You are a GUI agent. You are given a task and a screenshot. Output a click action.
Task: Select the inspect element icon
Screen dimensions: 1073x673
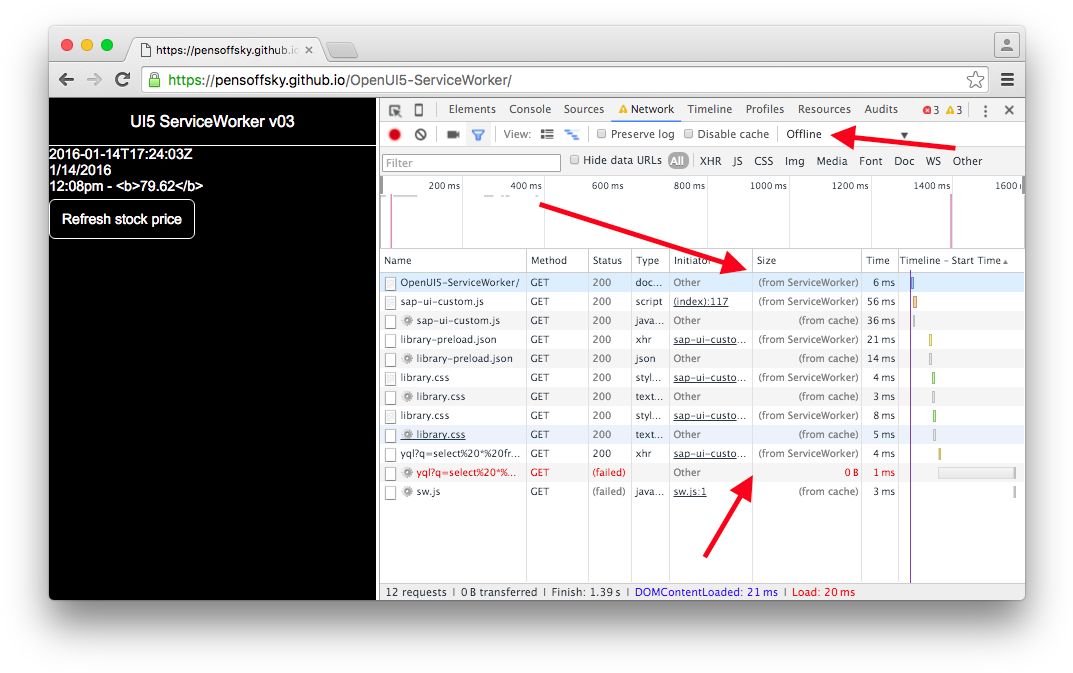[396, 109]
